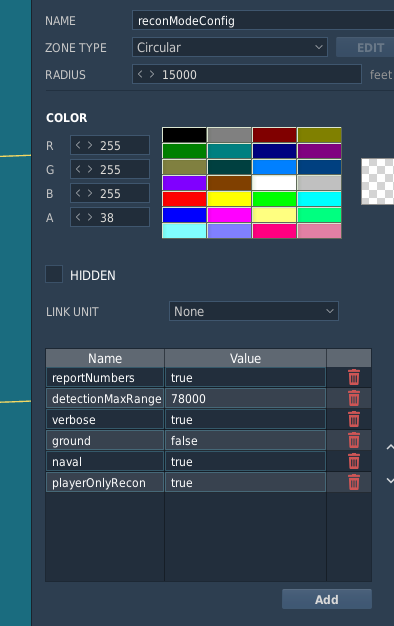Delete the playerOnlyRecon property row
Viewport: 394px width, 626px height.
[x=354, y=482]
